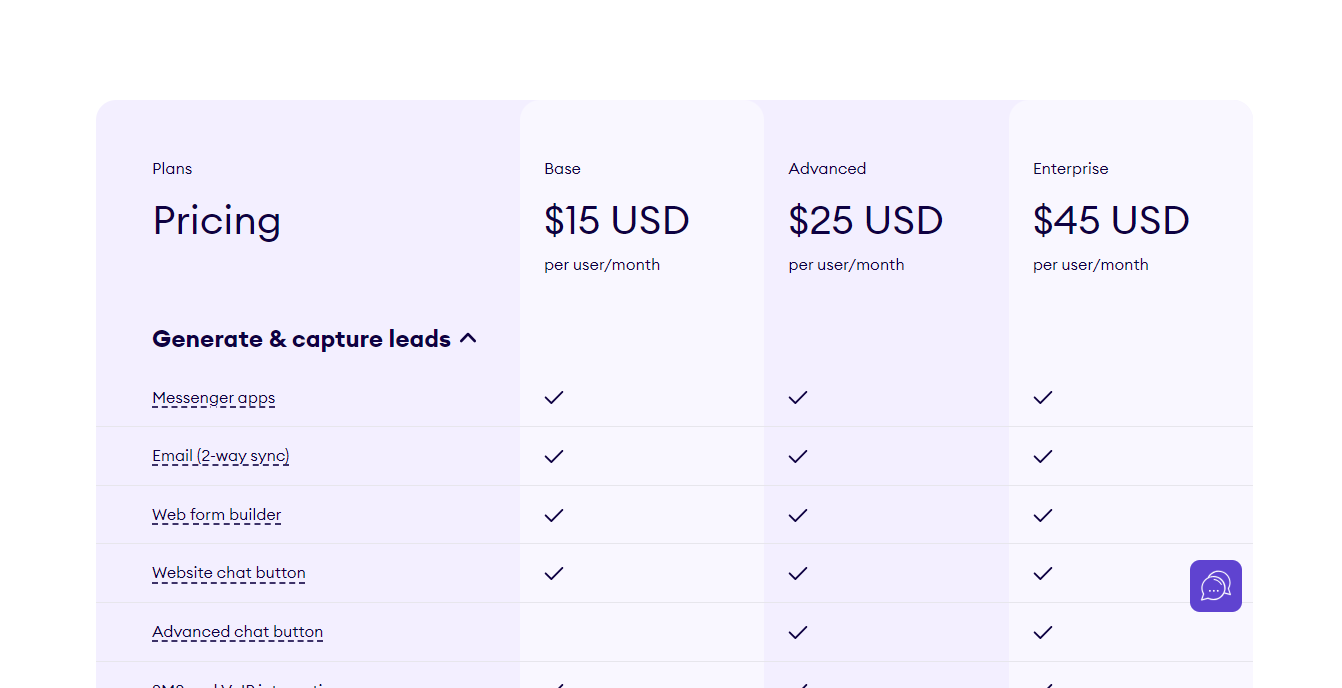Viewport: 1342px width, 688px height.
Task: Open the Website chat button feature link
Action: tap(228, 573)
